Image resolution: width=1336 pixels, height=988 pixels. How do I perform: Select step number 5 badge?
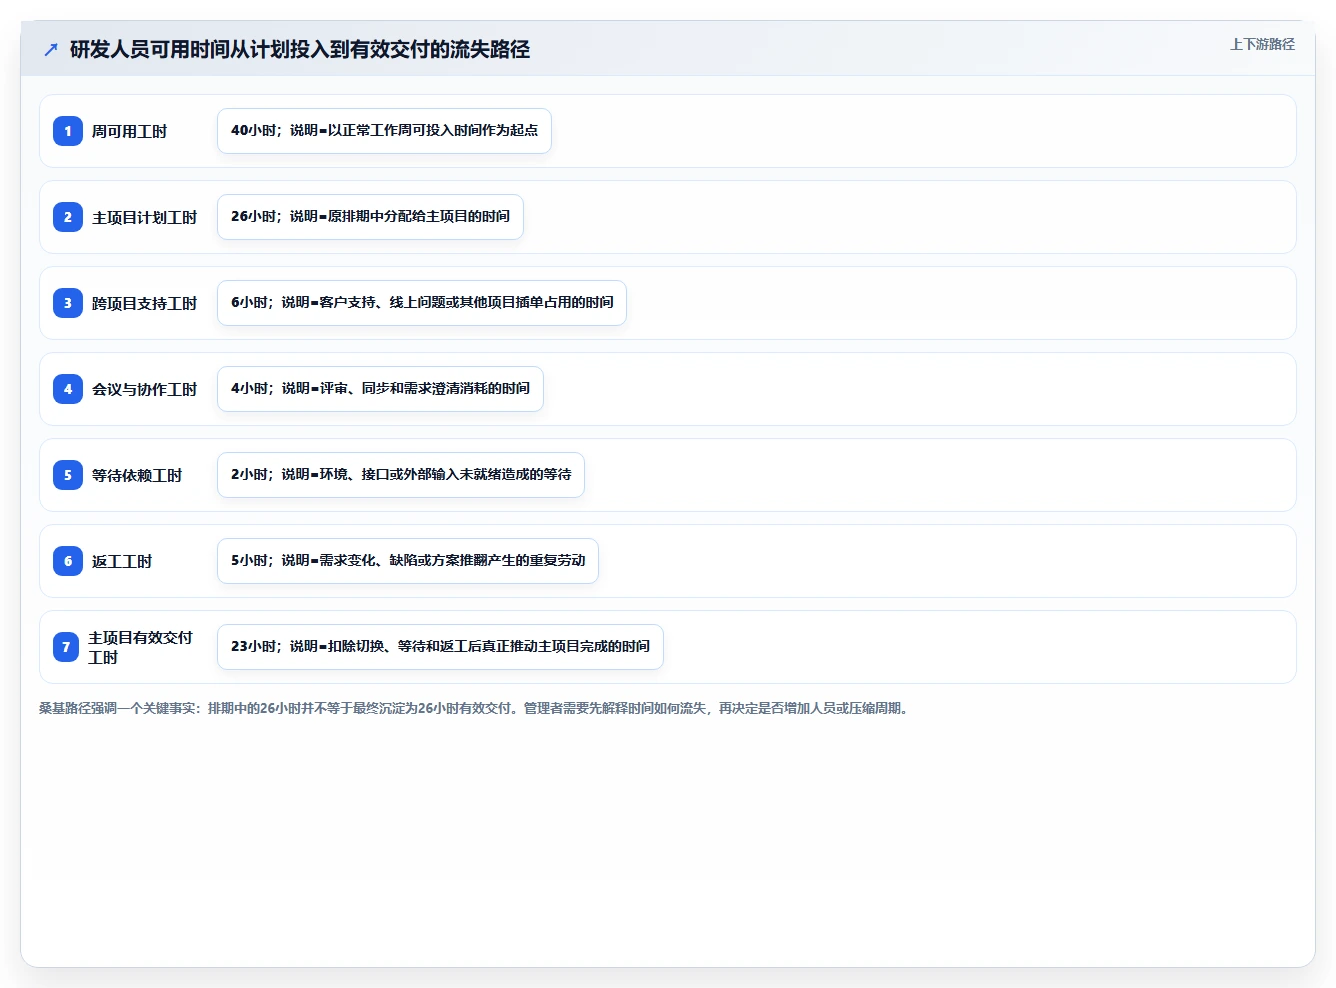(68, 475)
